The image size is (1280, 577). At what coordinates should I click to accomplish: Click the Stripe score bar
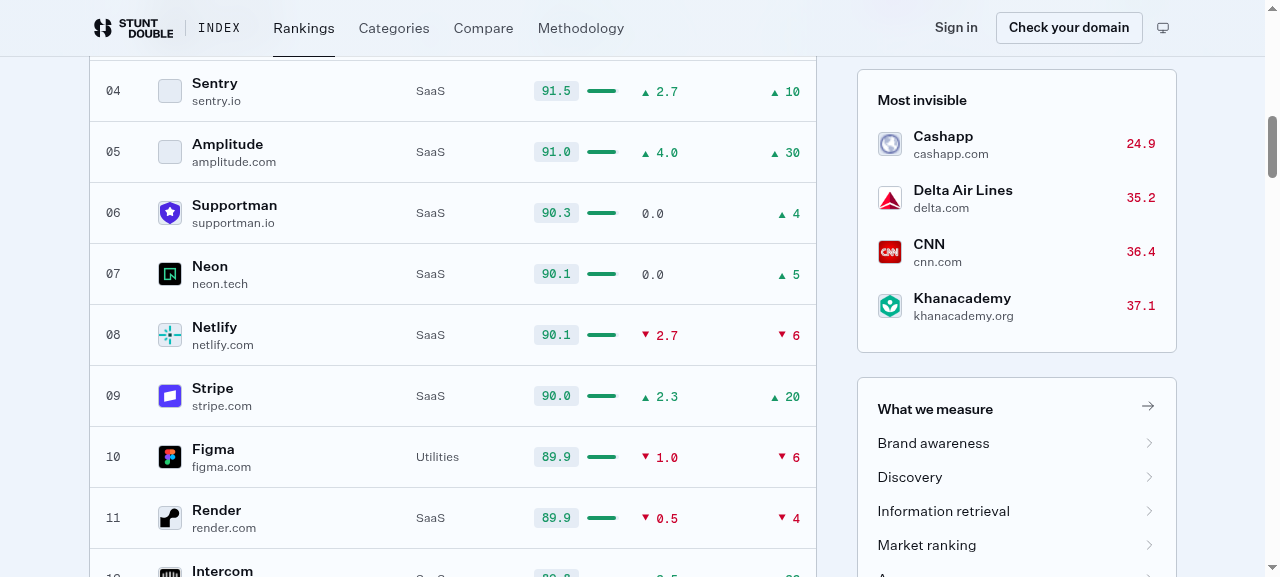tap(602, 396)
